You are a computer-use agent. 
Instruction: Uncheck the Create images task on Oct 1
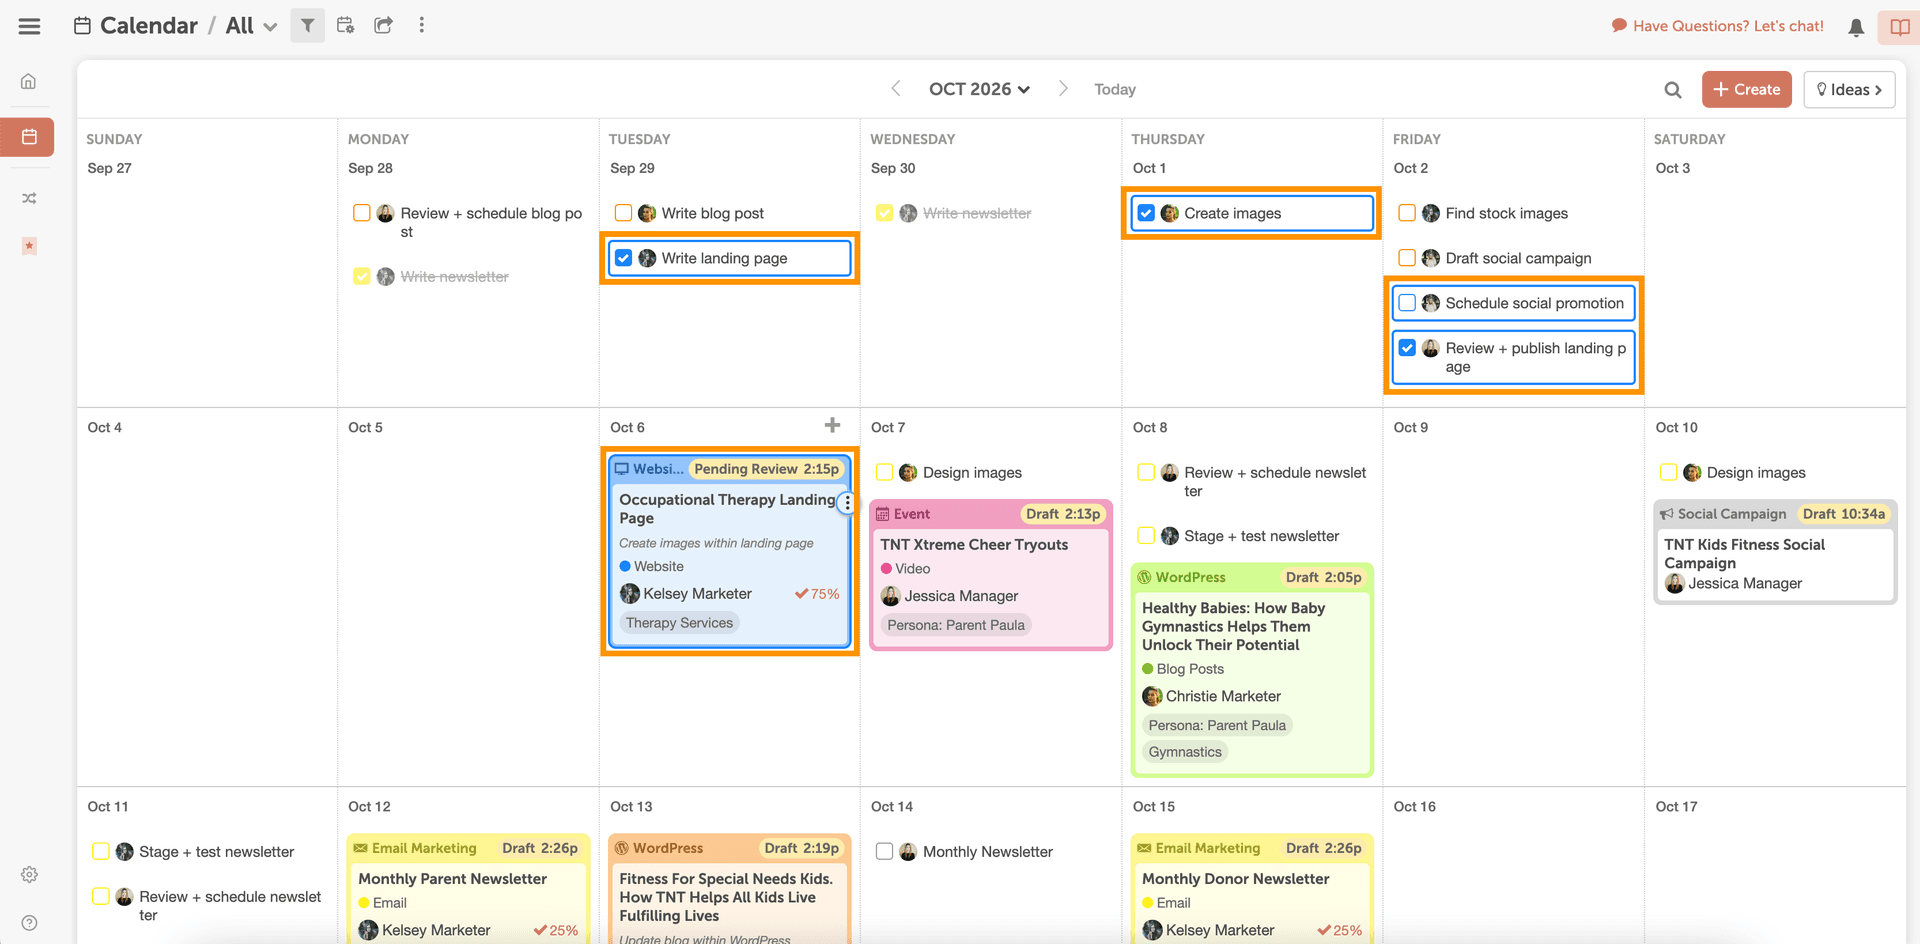pyautogui.click(x=1145, y=212)
